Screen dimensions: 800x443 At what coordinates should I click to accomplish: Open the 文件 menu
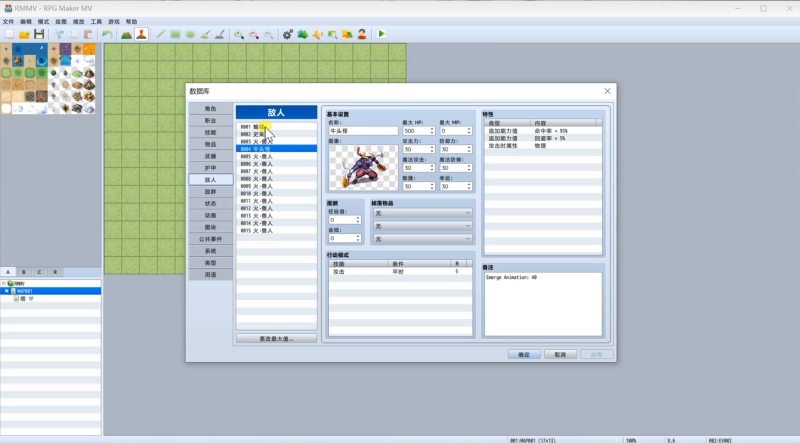8,21
